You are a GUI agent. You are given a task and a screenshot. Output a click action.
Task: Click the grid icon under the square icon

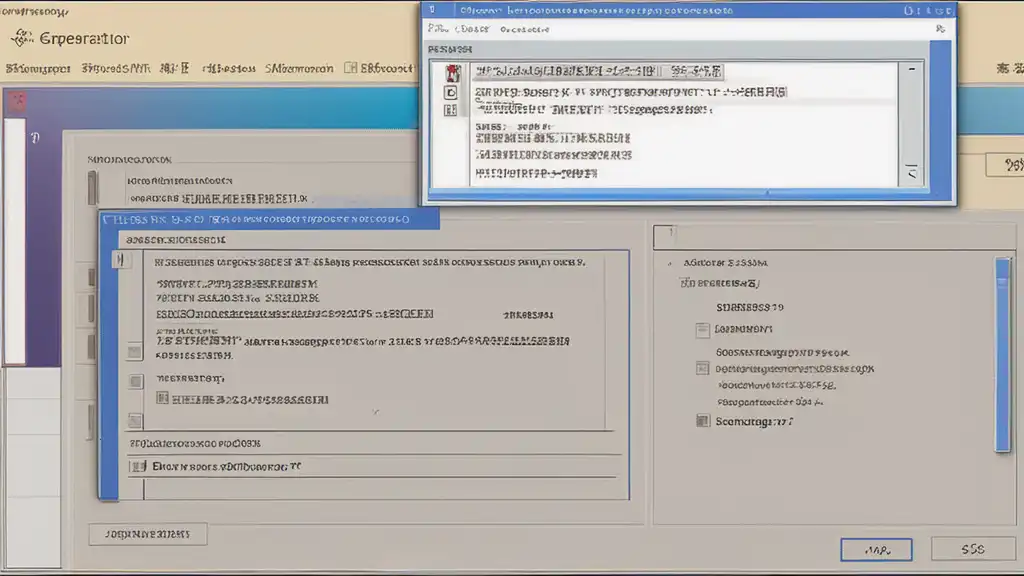tap(451, 110)
